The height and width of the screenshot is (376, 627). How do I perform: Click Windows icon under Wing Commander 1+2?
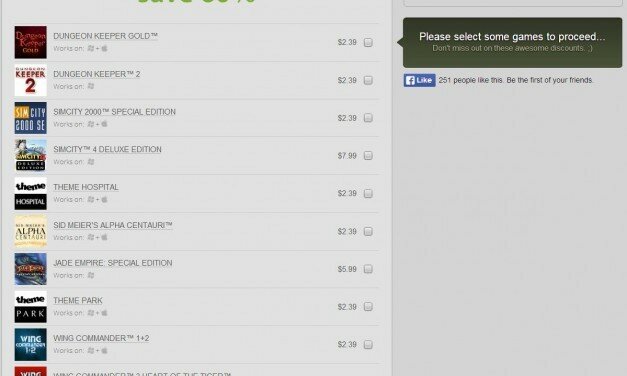point(91,350)
